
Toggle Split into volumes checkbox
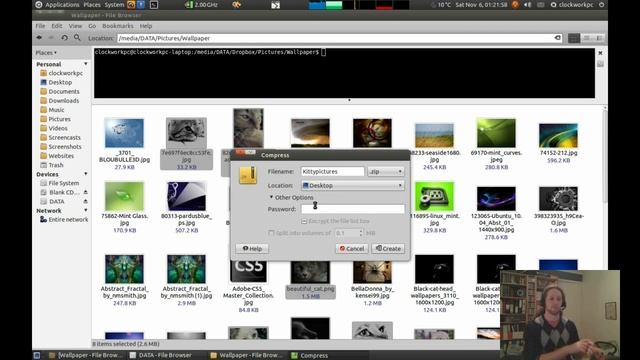(271, 233)
